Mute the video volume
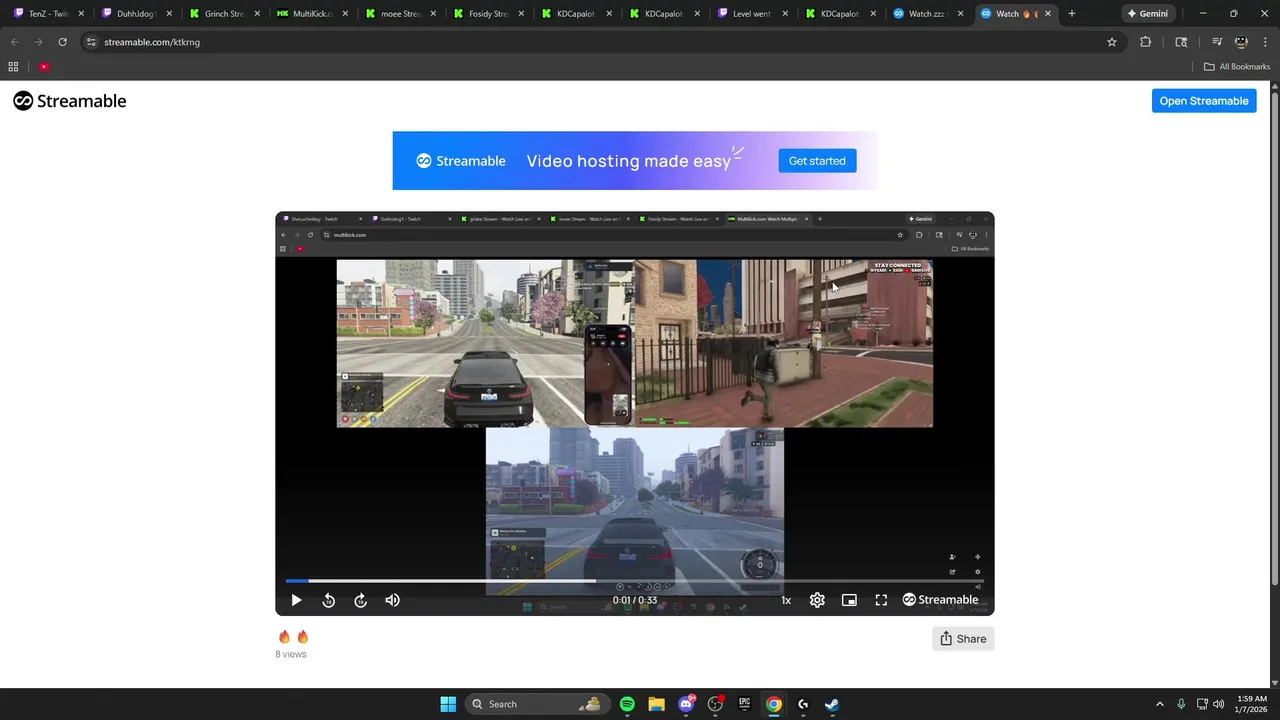Screen dimensions: 1280x720 pos(392,600)
